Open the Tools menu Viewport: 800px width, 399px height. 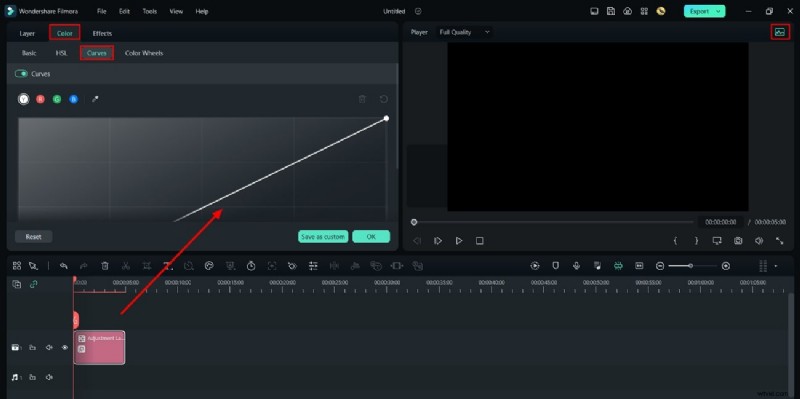(x=149, y=11)
